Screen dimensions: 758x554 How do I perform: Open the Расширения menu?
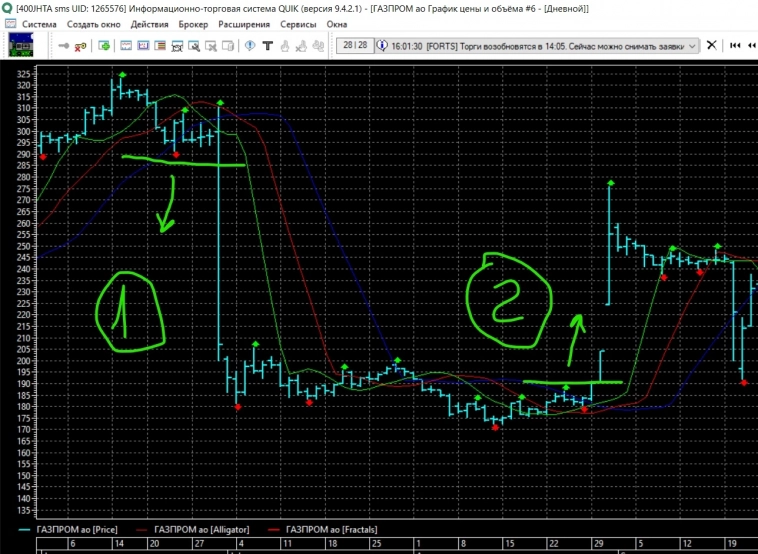[245, 23]
